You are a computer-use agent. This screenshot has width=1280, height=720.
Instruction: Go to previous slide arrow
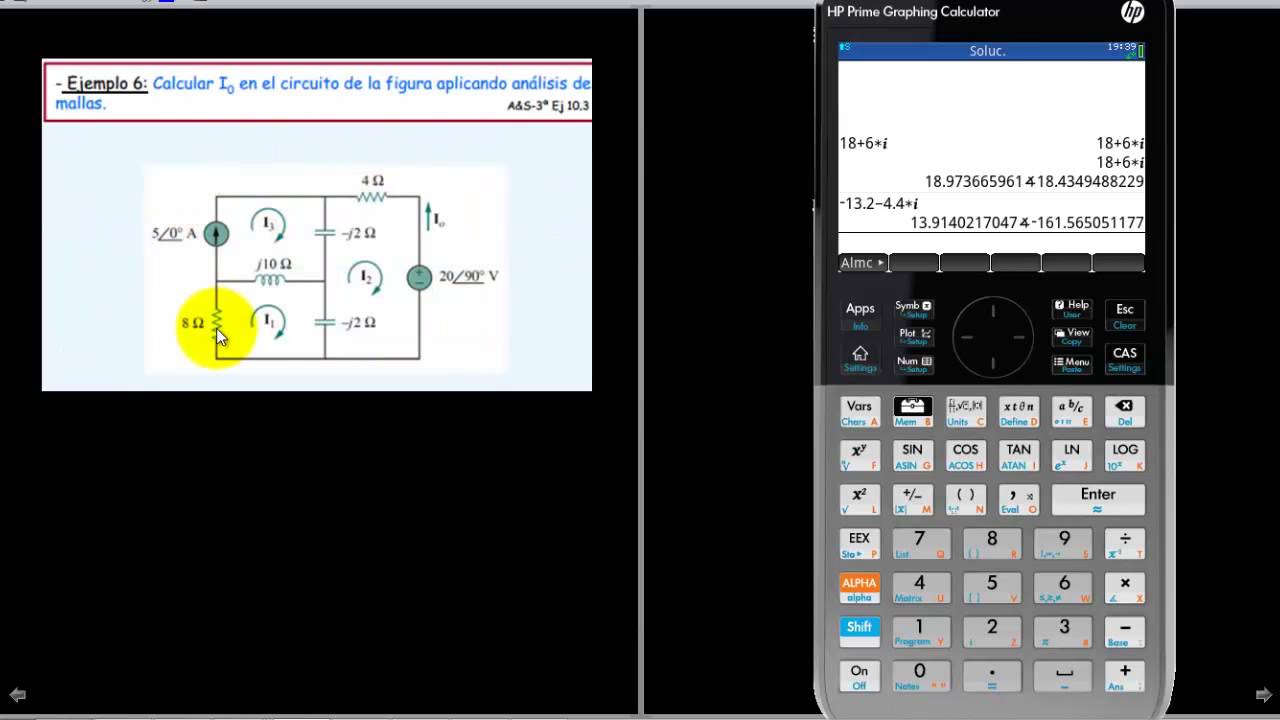tap(17, 694)
